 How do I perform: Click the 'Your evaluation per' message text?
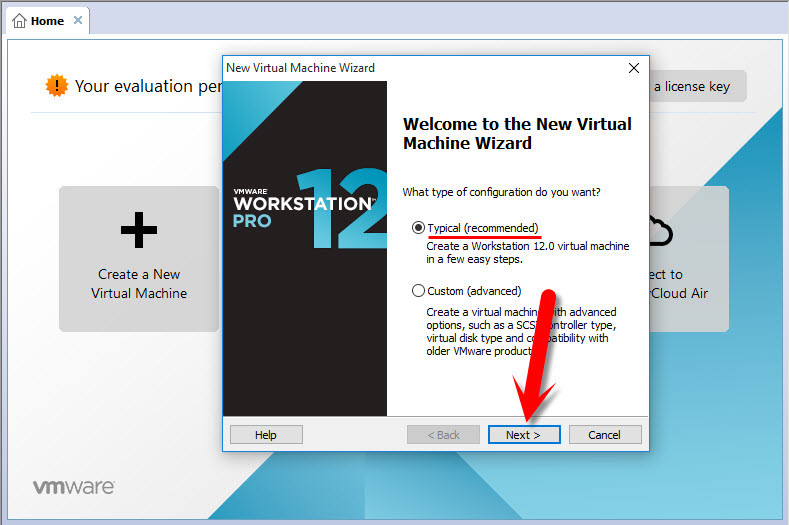148,87
